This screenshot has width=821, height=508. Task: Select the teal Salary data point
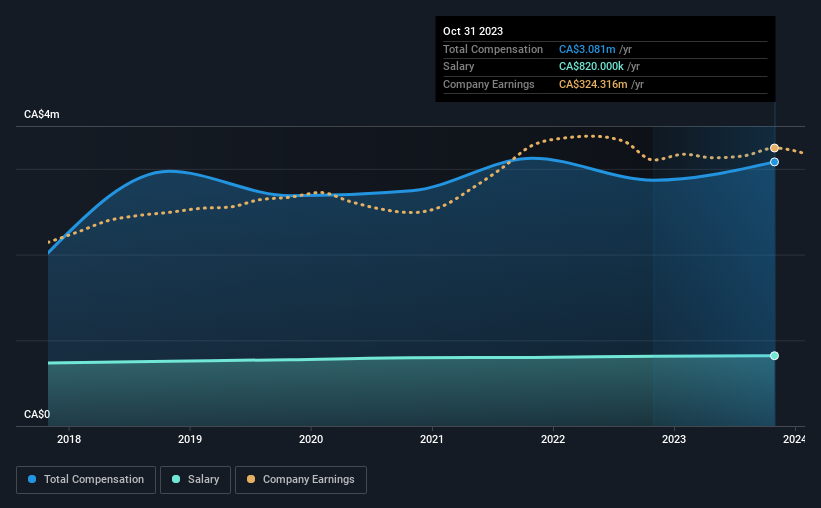pyautogui.click(x=774, y=356)
